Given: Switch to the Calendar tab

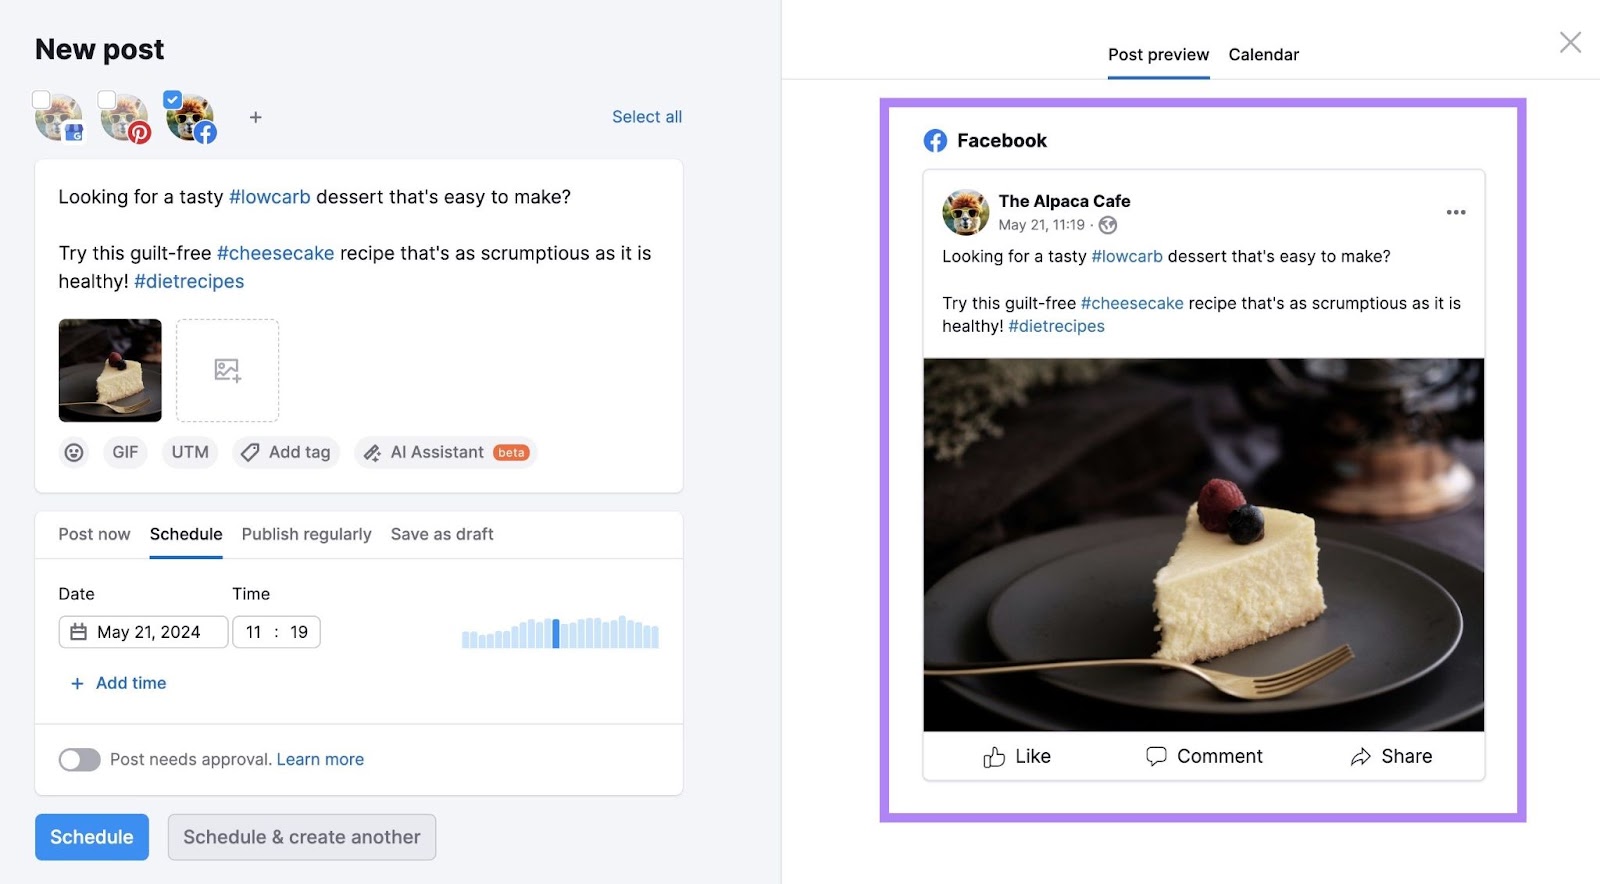Looking at the screenshot, I should click(1263, 55).
